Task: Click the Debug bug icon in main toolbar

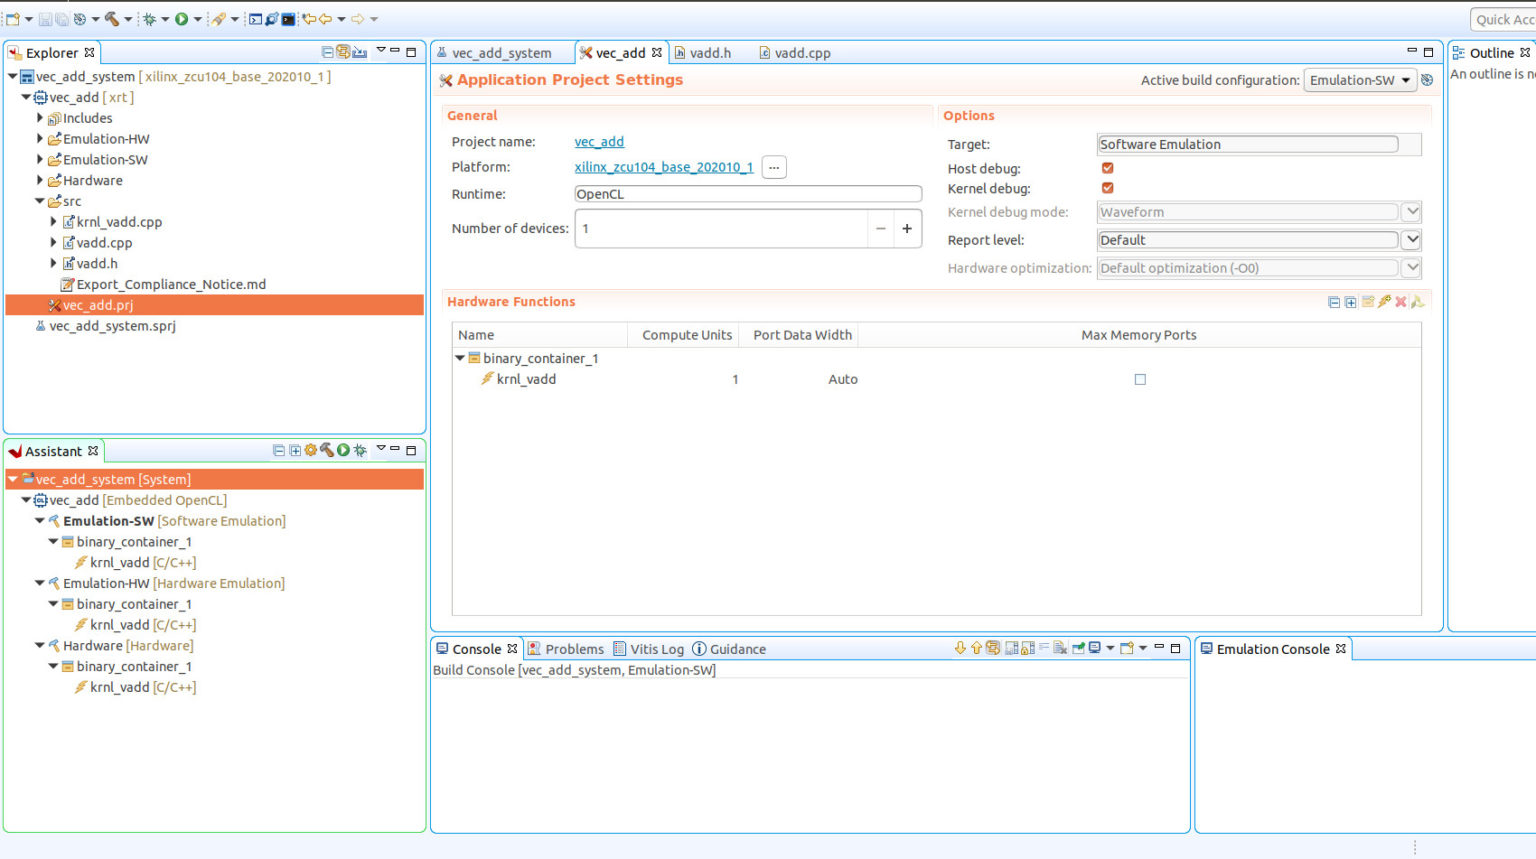Action: 149,19
